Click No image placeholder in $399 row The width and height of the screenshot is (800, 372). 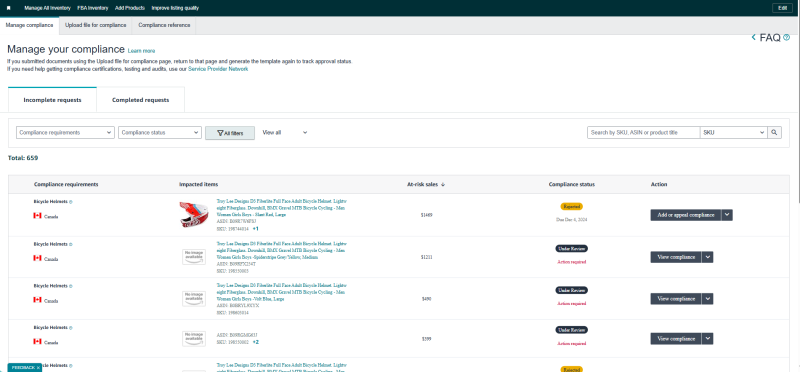[194, 338]
